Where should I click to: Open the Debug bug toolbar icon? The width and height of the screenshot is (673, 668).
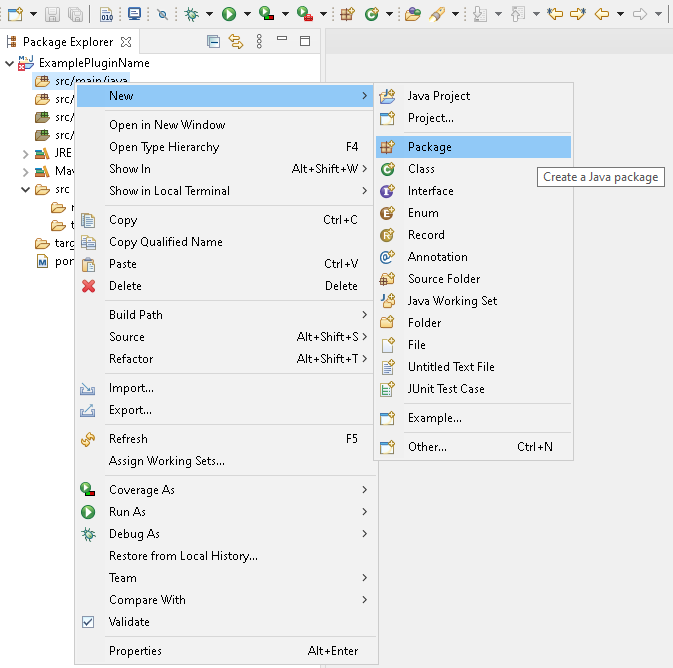191,14
